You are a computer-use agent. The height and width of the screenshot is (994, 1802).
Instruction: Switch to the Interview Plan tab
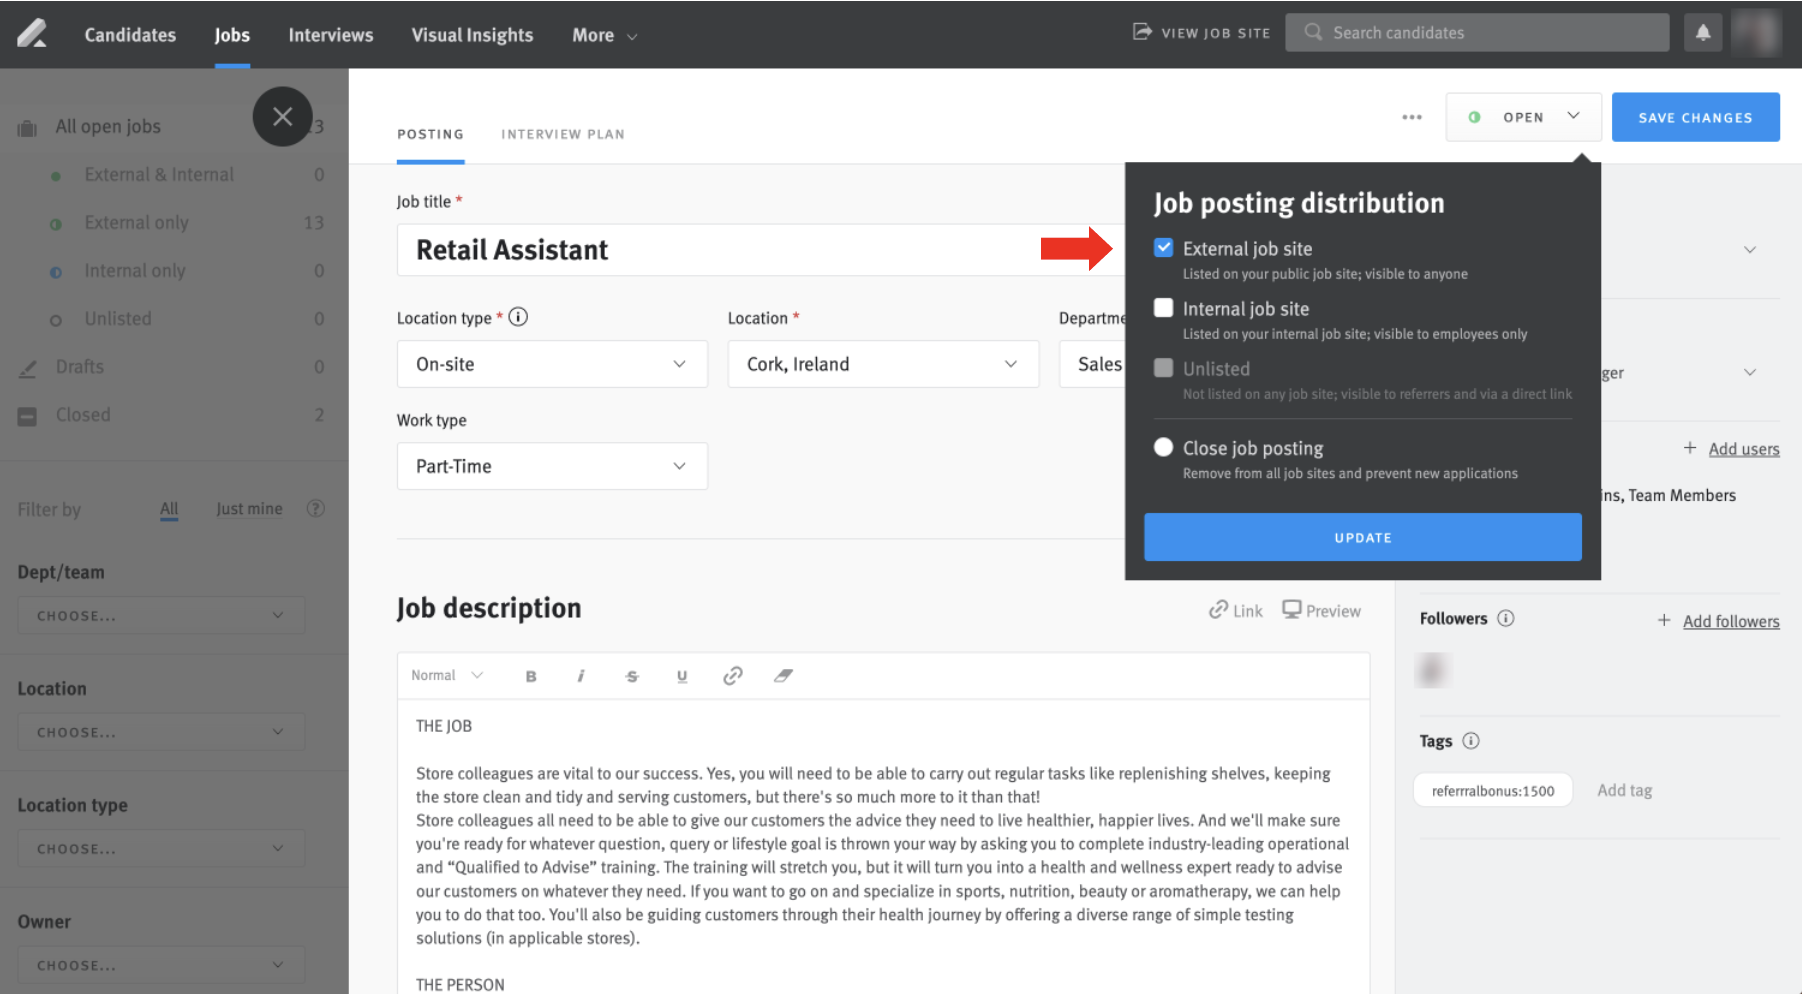click(x=562, y=133)
